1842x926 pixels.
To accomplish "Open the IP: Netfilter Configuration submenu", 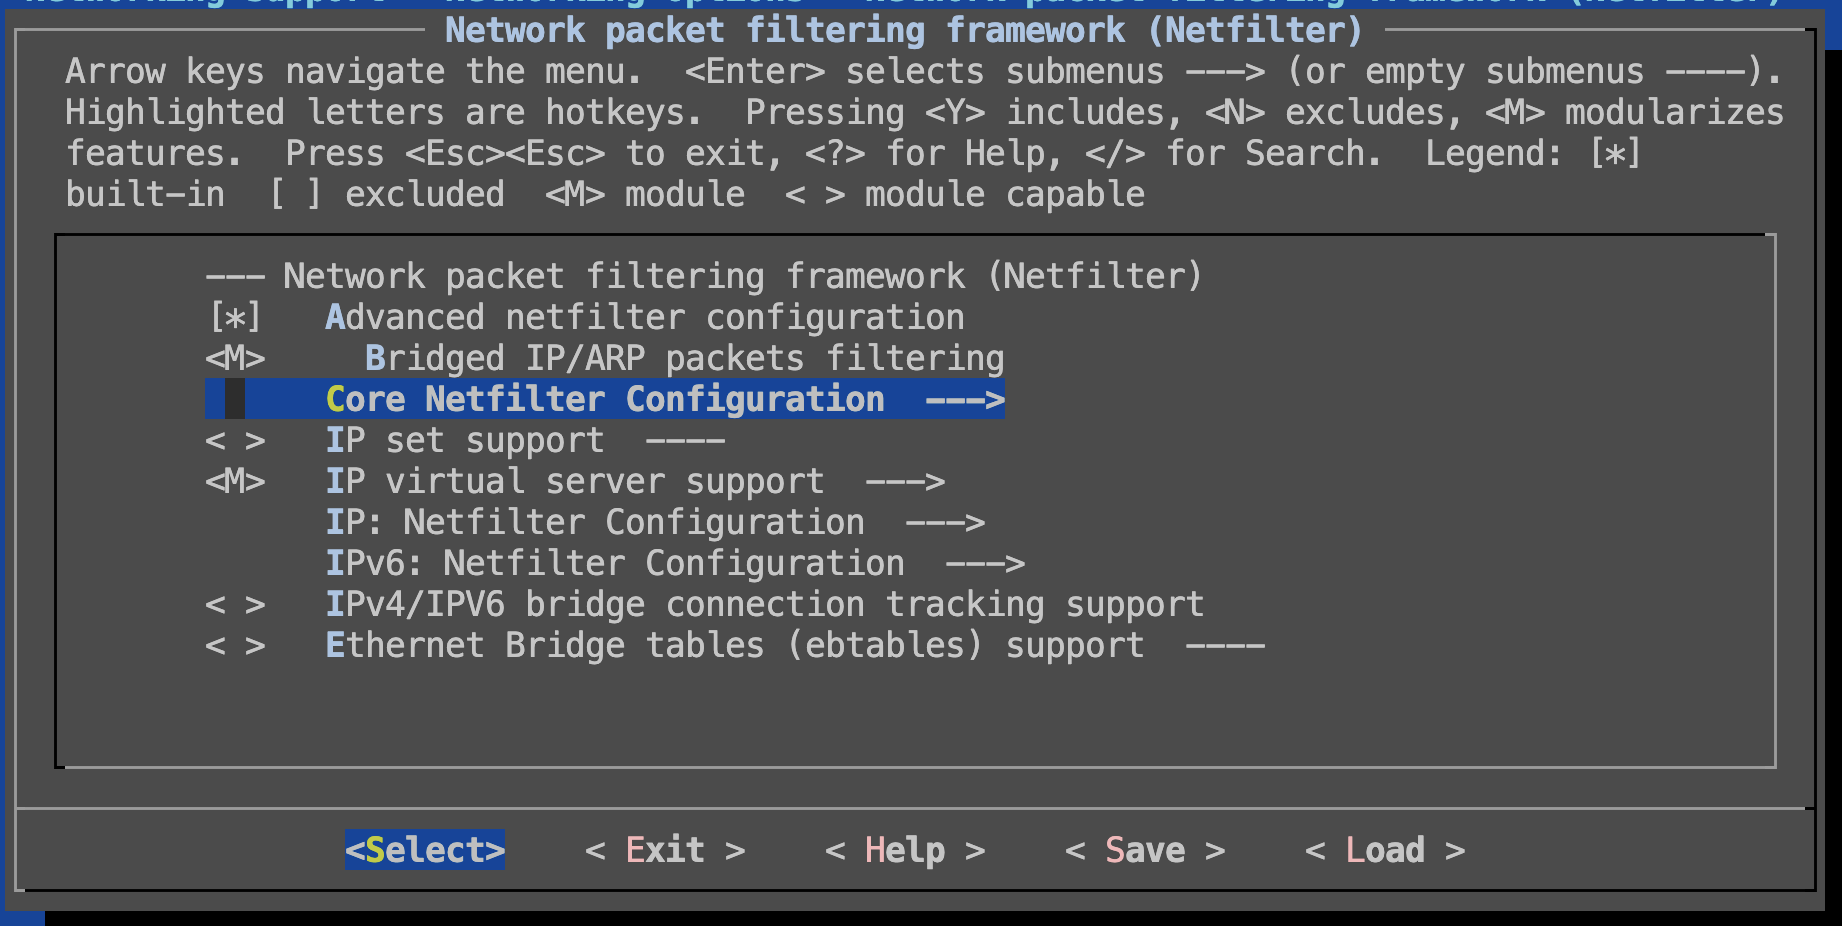I will tap(594, 523).
